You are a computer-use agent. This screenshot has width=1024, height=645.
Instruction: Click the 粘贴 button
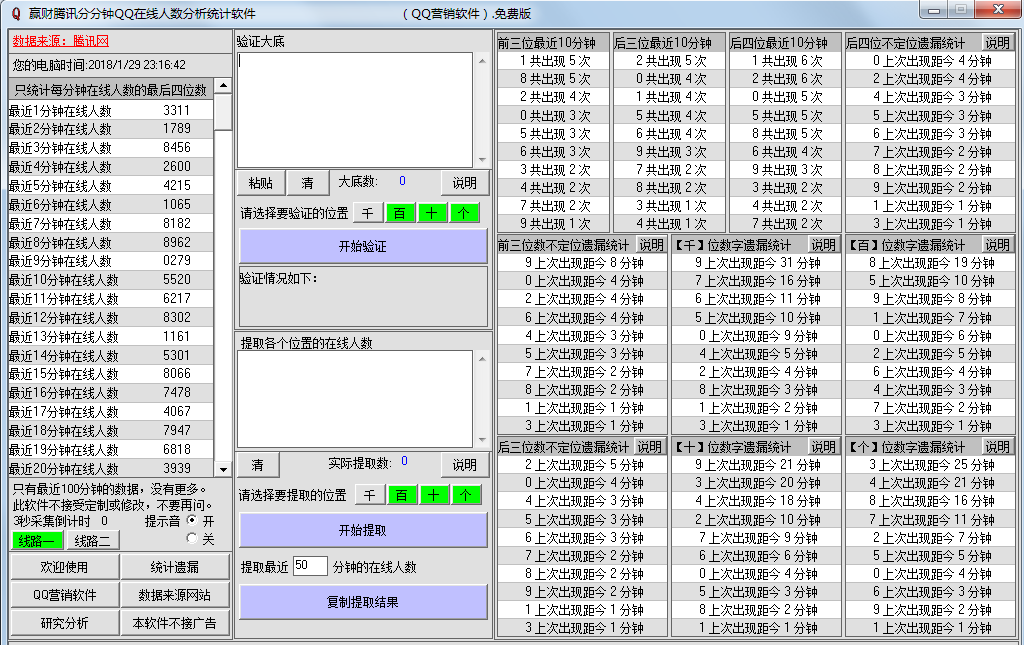point(261,183)
